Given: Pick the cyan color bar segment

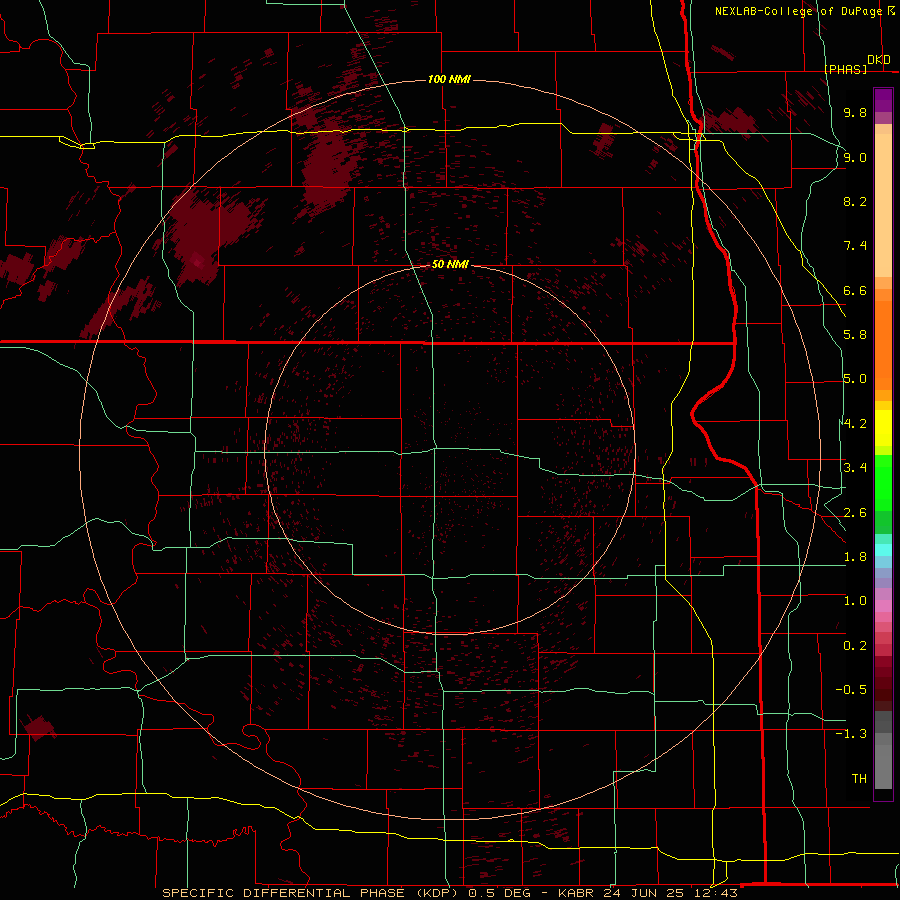Looking at the screenshot, I should tap(883, 550).
